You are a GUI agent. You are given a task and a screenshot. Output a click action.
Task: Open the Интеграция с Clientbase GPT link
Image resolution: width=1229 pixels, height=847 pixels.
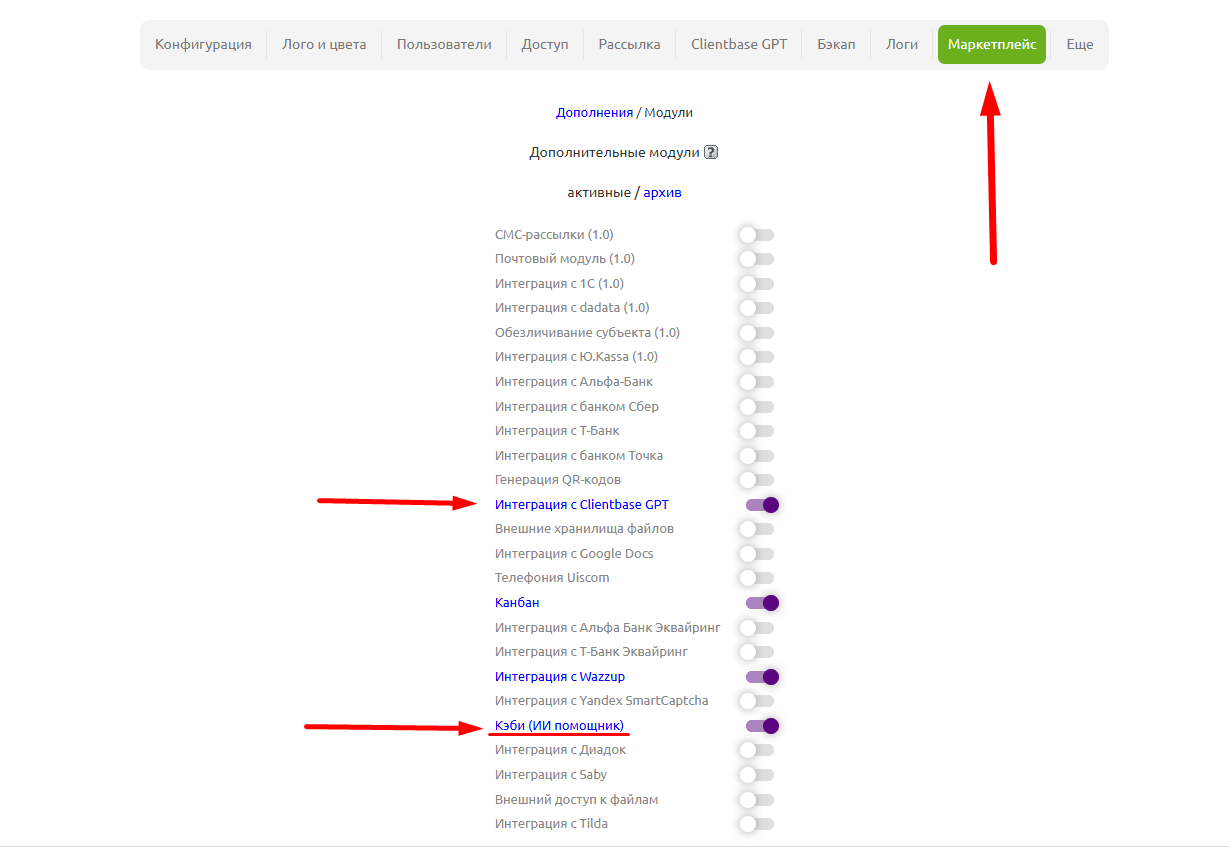pos(582,505)
